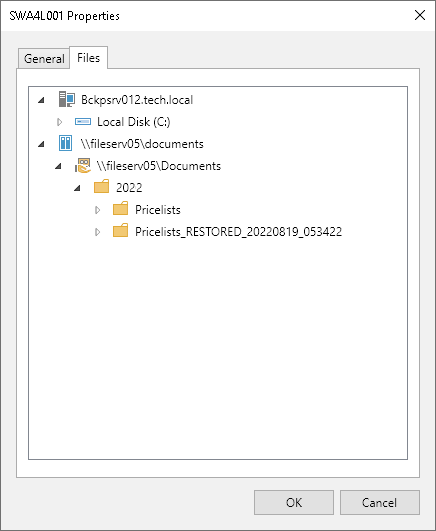Click the Pricelists_RESTORED folder icon

click(121, 231)
